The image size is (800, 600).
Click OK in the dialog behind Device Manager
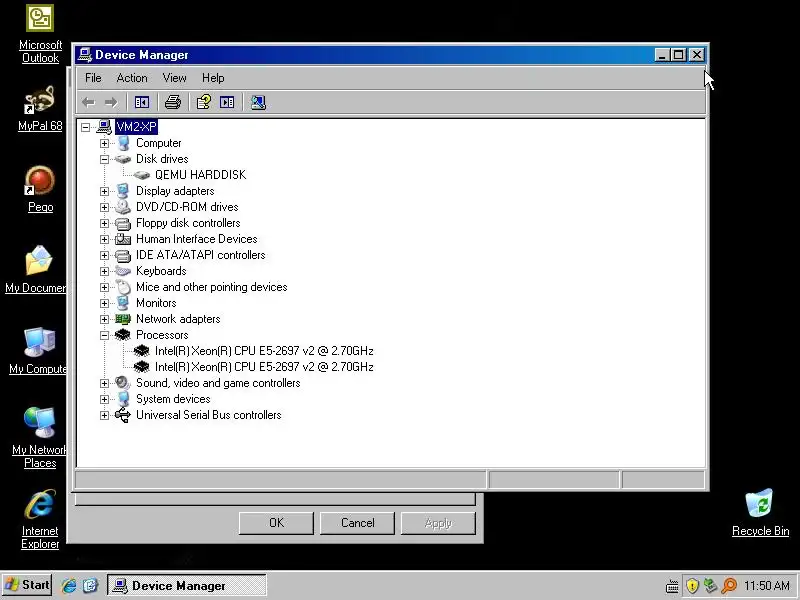(276, 523)
